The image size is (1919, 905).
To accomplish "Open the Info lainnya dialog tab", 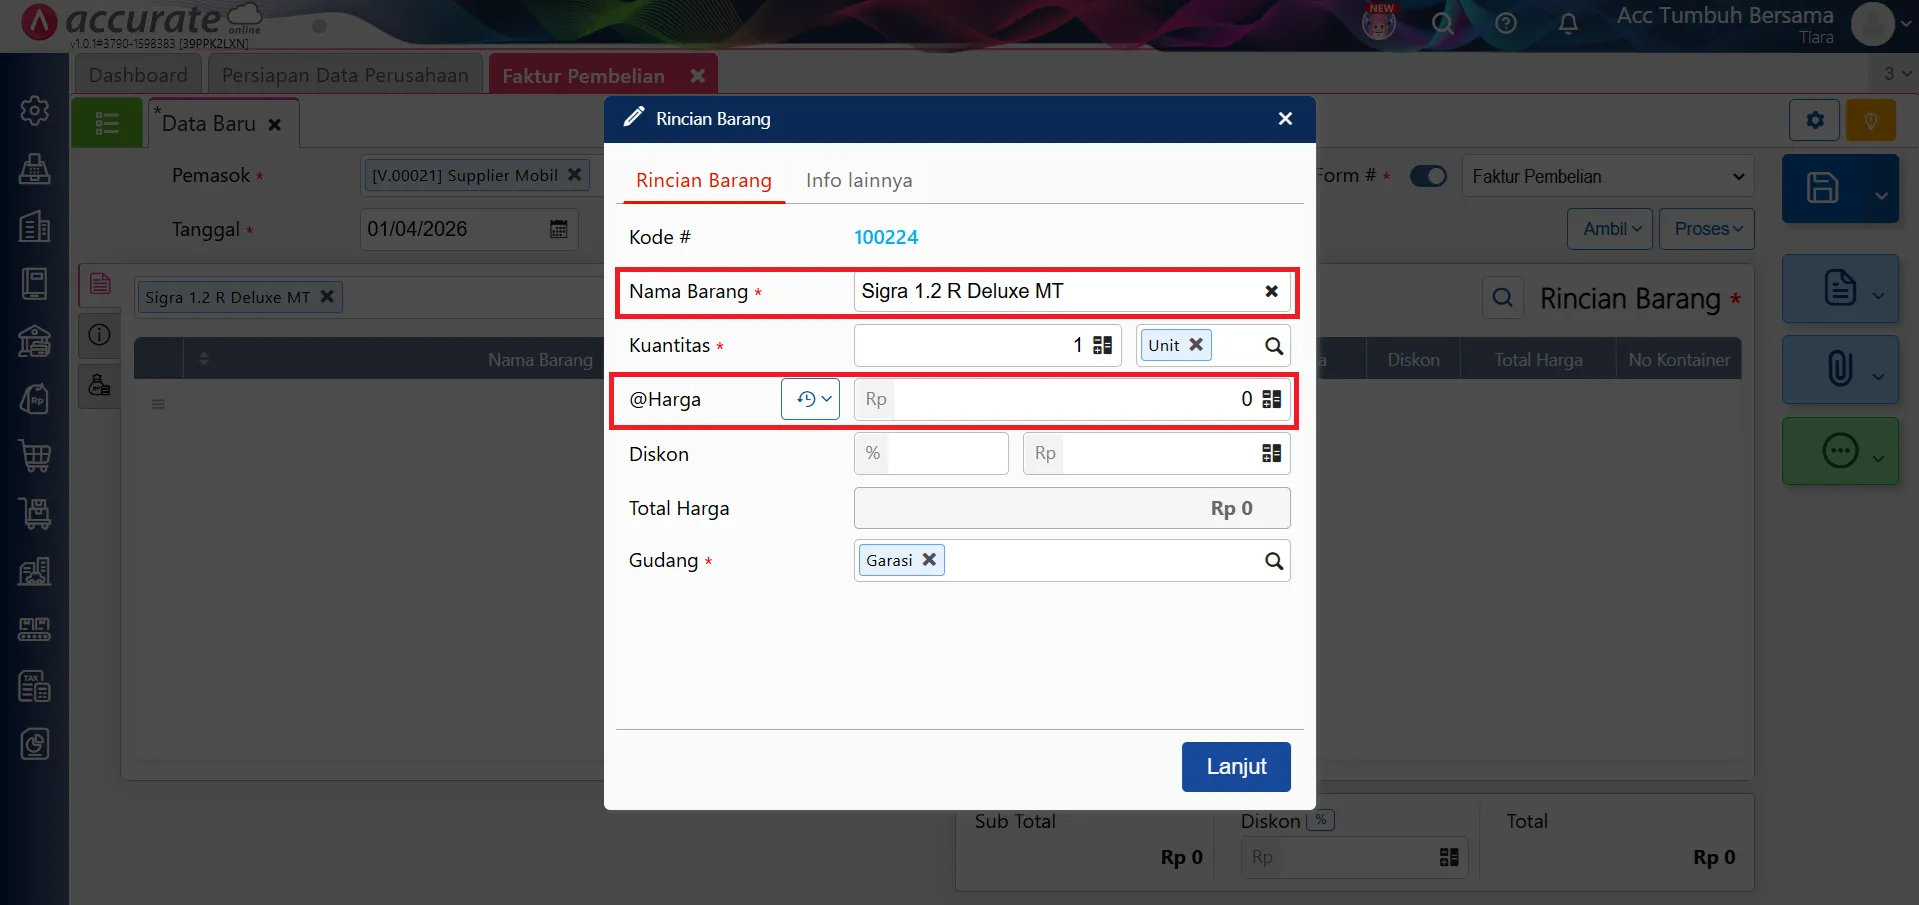I will pyautogui.click(x=859, y=180).
